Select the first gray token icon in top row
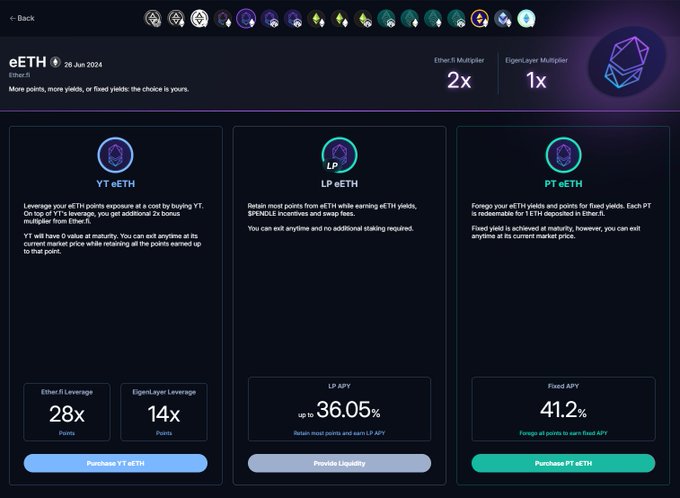The width and height of the screenshot is (680, 498). pyautogui.click(x=153, y=19)
